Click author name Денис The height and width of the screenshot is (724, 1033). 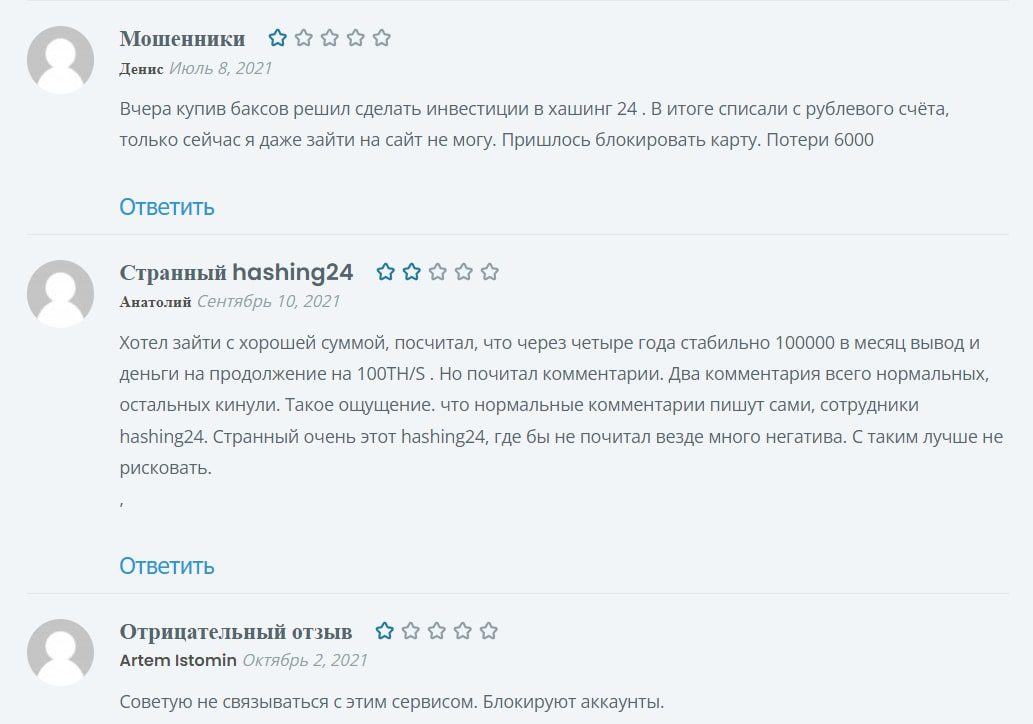141,69
